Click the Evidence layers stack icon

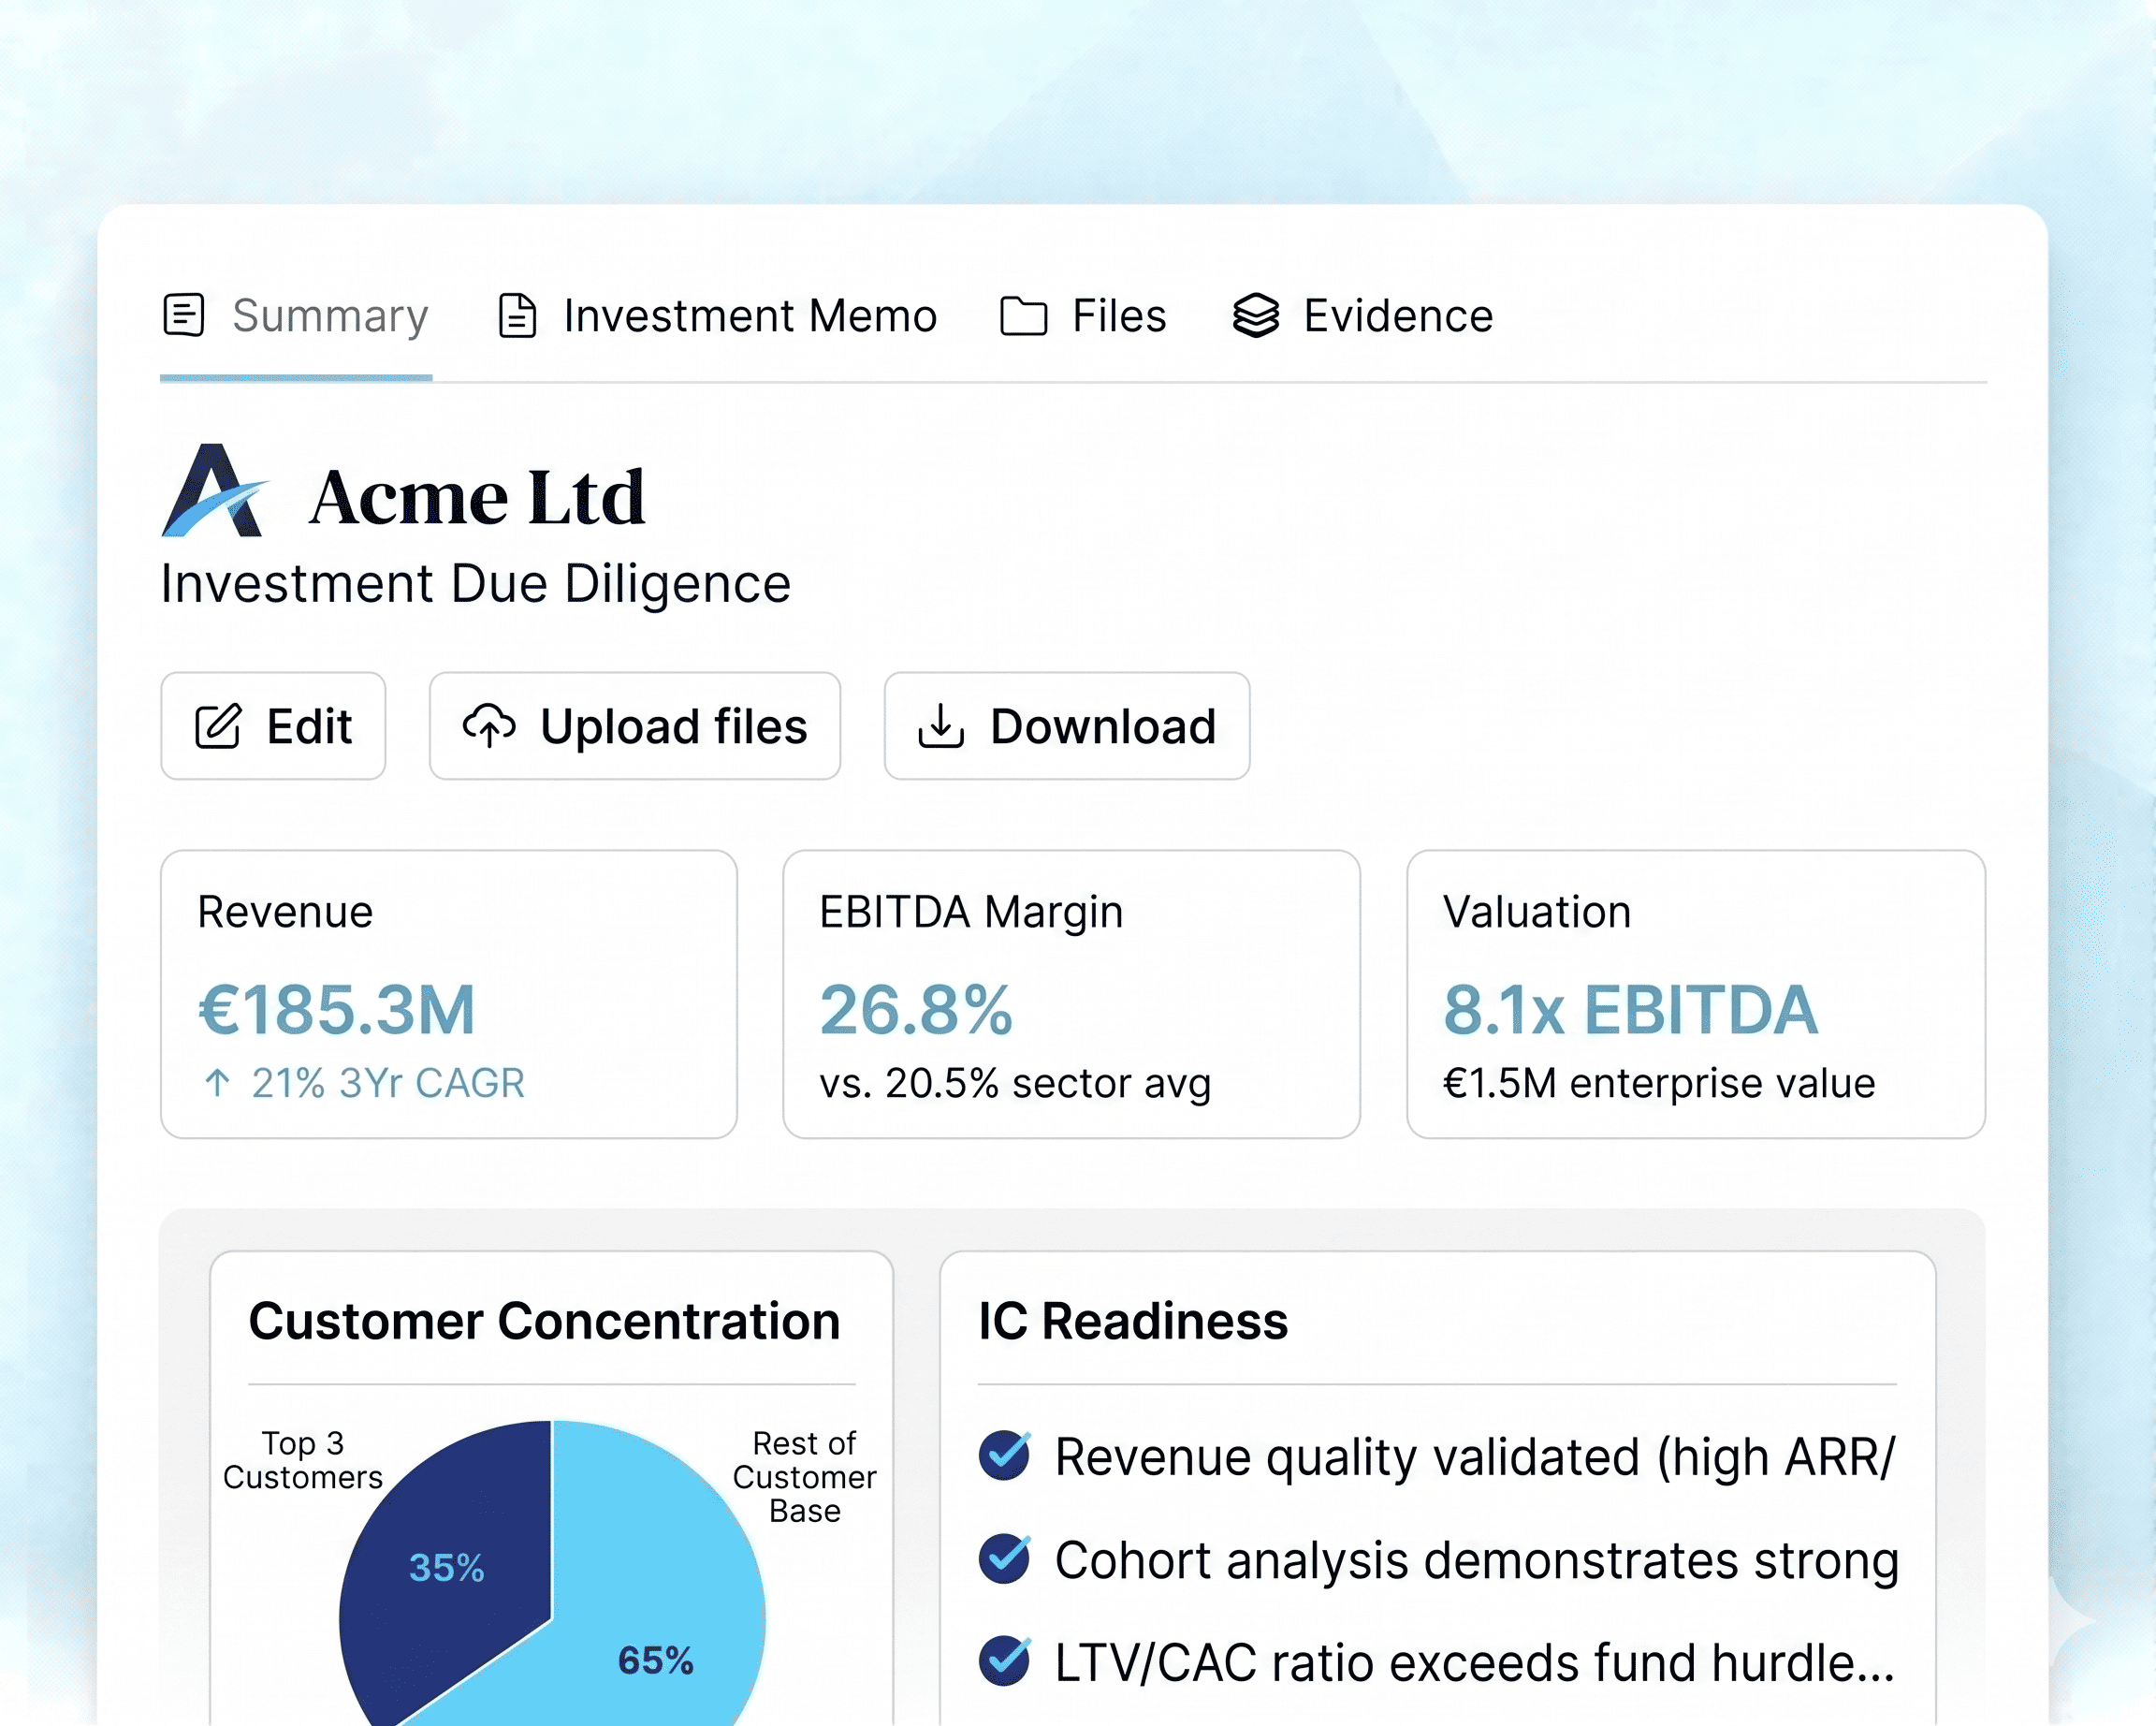(1255, 316)
